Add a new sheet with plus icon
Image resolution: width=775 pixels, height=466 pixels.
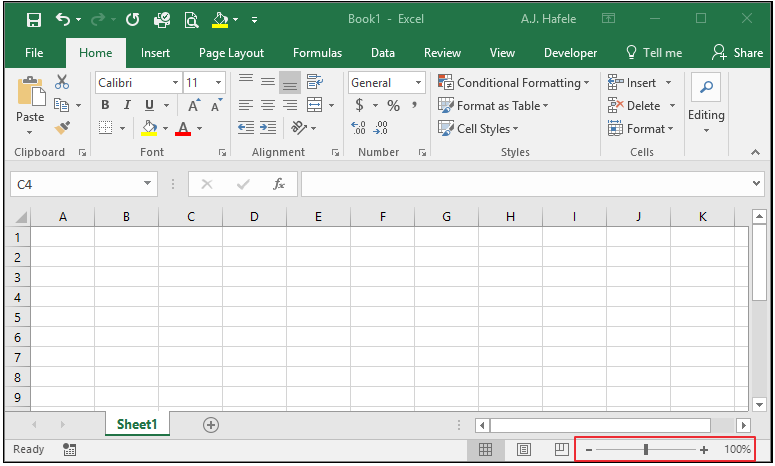[x=211, y=425]
